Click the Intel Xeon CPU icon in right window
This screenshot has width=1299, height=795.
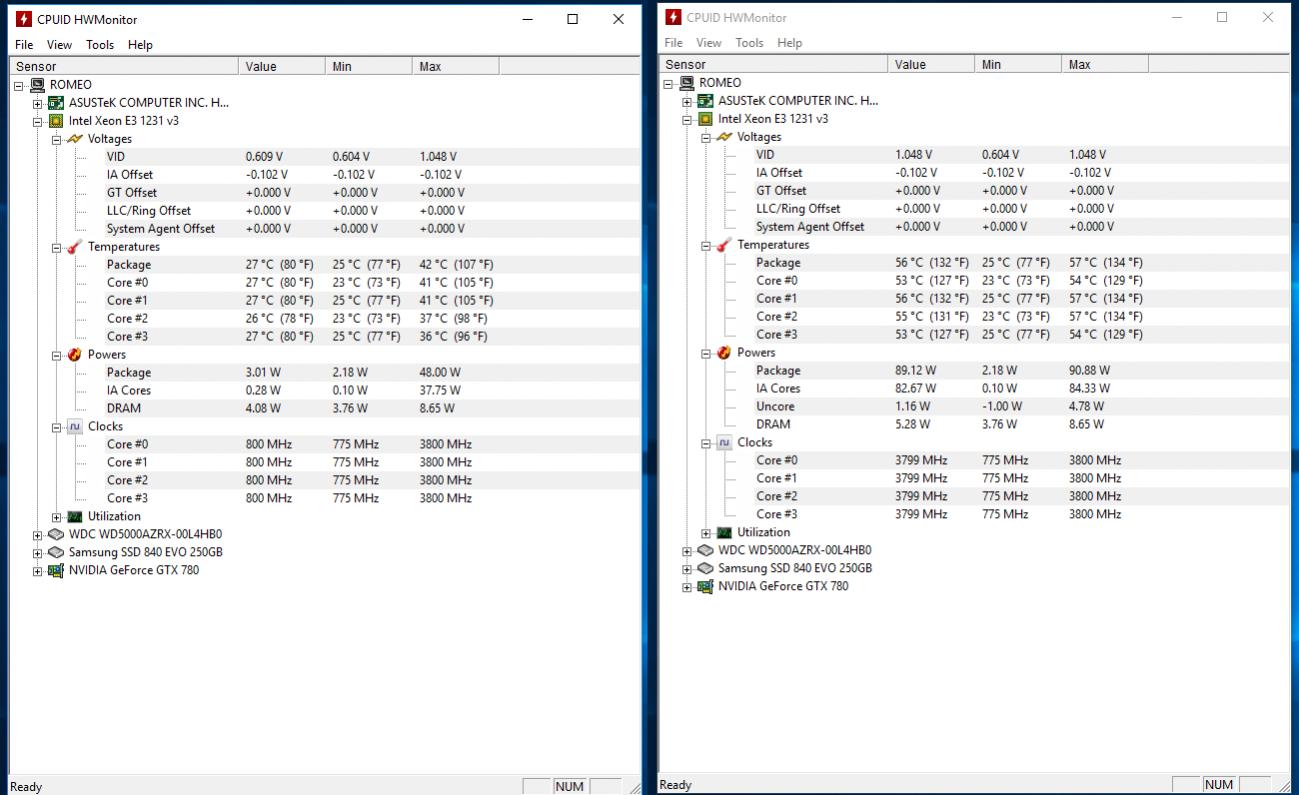pyautogui.click(x=706, y=119)
